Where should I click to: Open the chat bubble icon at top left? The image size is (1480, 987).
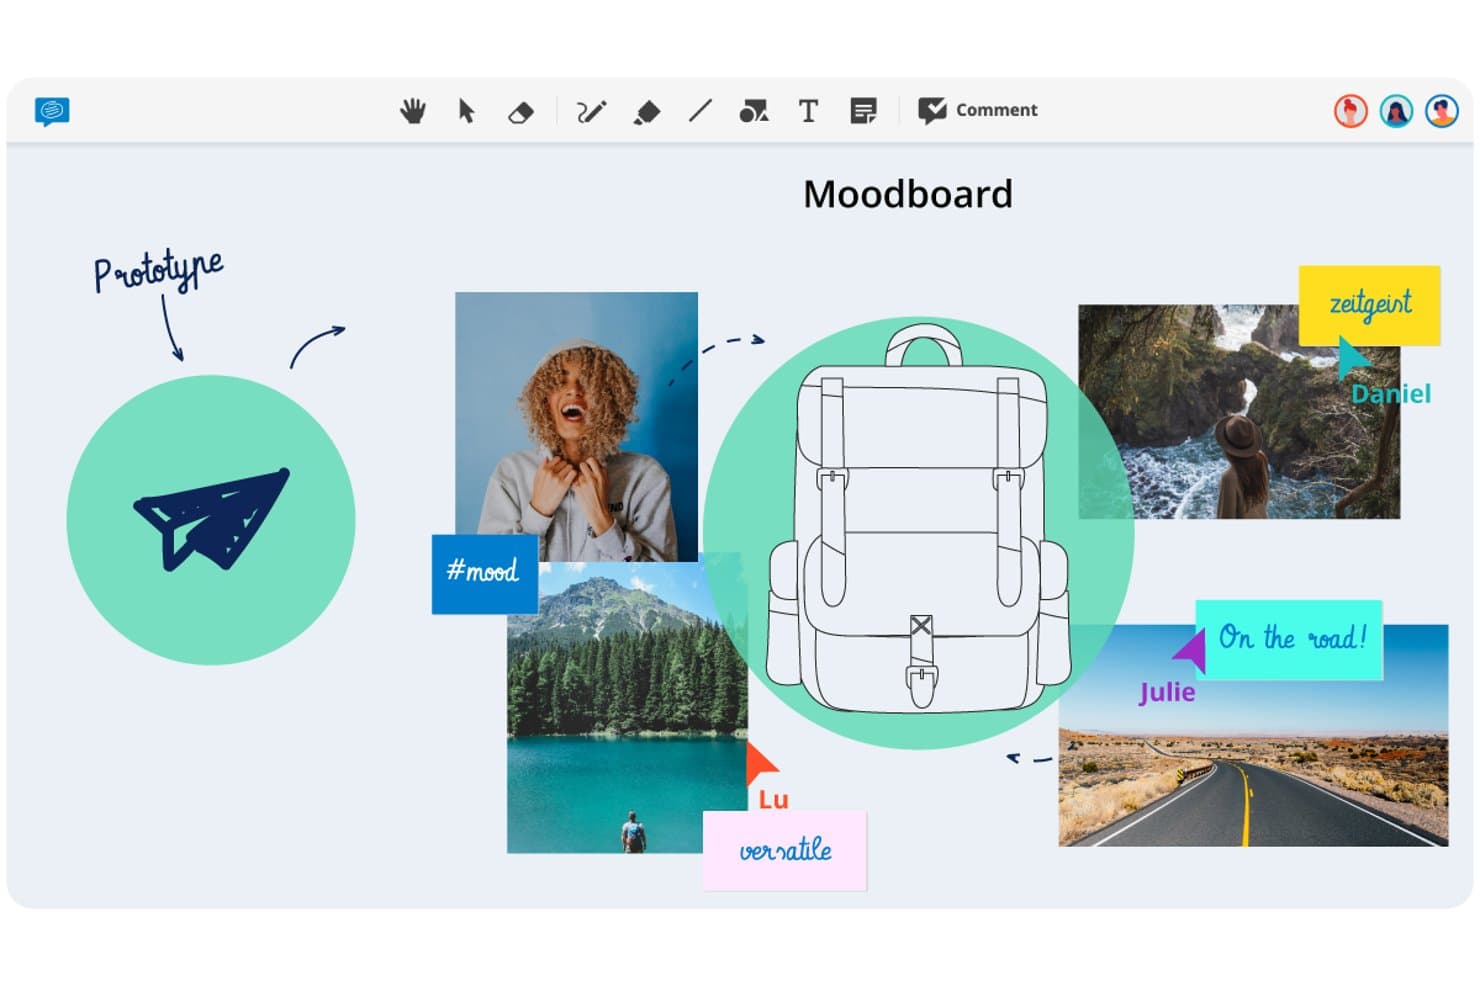pos(52,111)
